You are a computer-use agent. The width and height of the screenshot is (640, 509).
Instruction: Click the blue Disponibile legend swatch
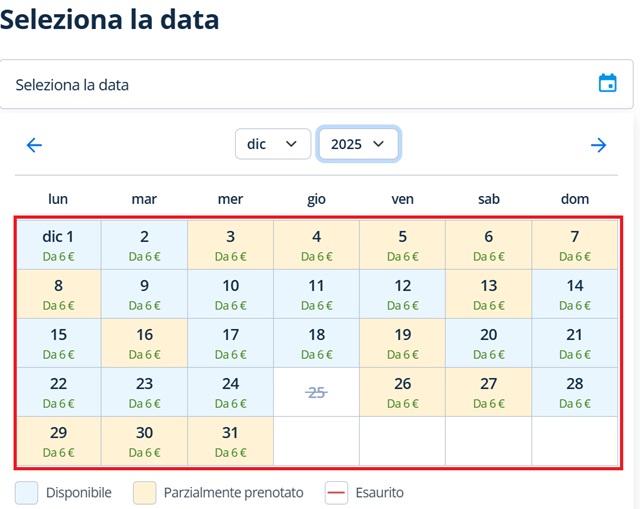pos(27,493)
